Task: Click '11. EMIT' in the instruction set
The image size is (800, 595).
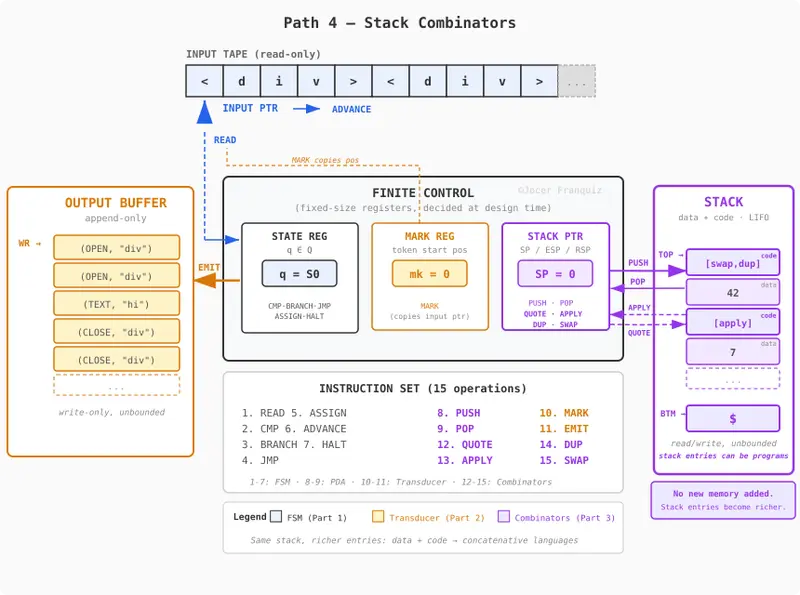Action: pyautogui.click(x=564, y=429)
